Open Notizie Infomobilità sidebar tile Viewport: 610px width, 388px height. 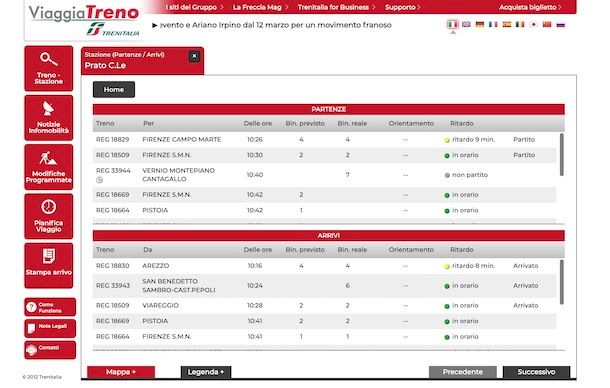coord(49,118)
